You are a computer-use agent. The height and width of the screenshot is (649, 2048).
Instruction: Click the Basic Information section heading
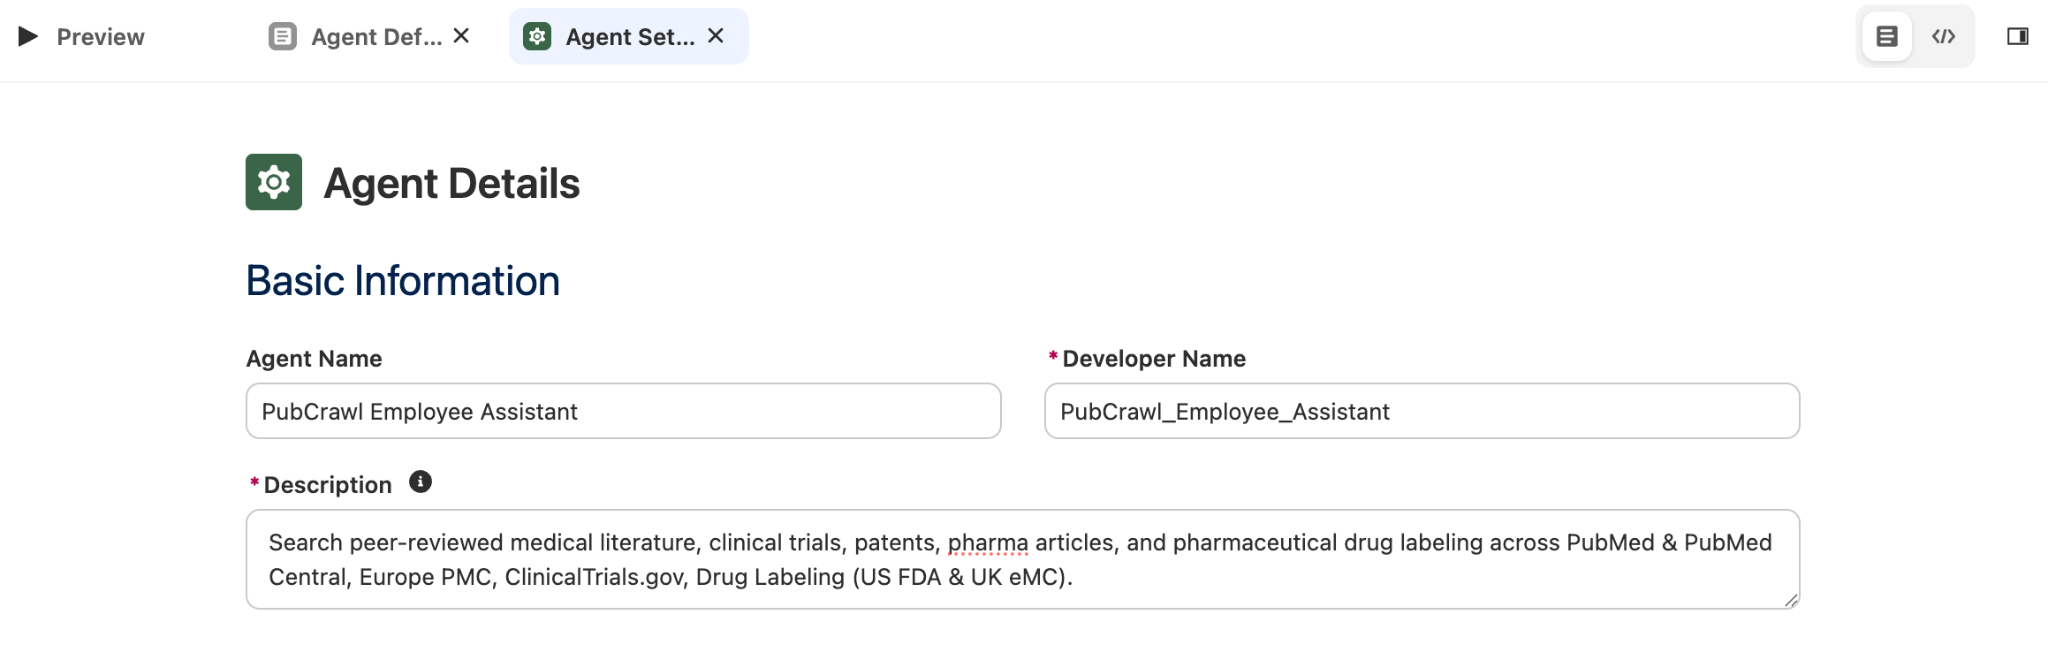tap(403, 281)
